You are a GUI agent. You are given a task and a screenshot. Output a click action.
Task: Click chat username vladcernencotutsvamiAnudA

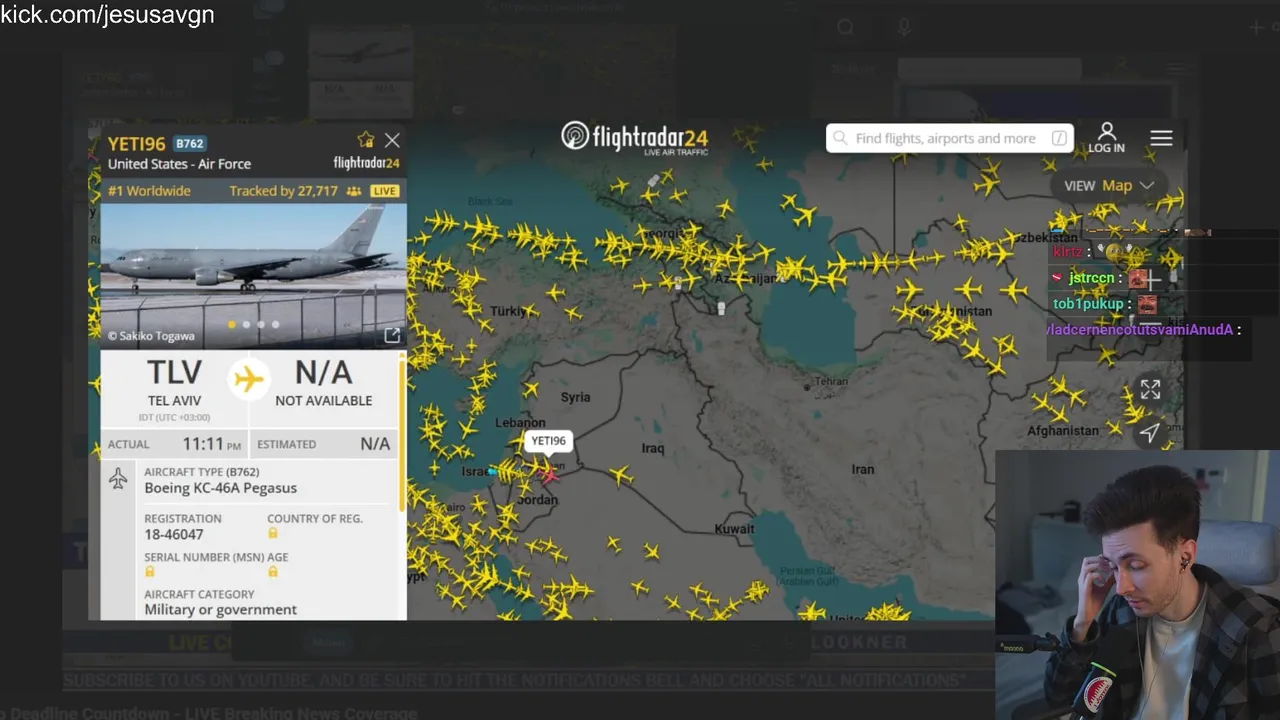1141,329
